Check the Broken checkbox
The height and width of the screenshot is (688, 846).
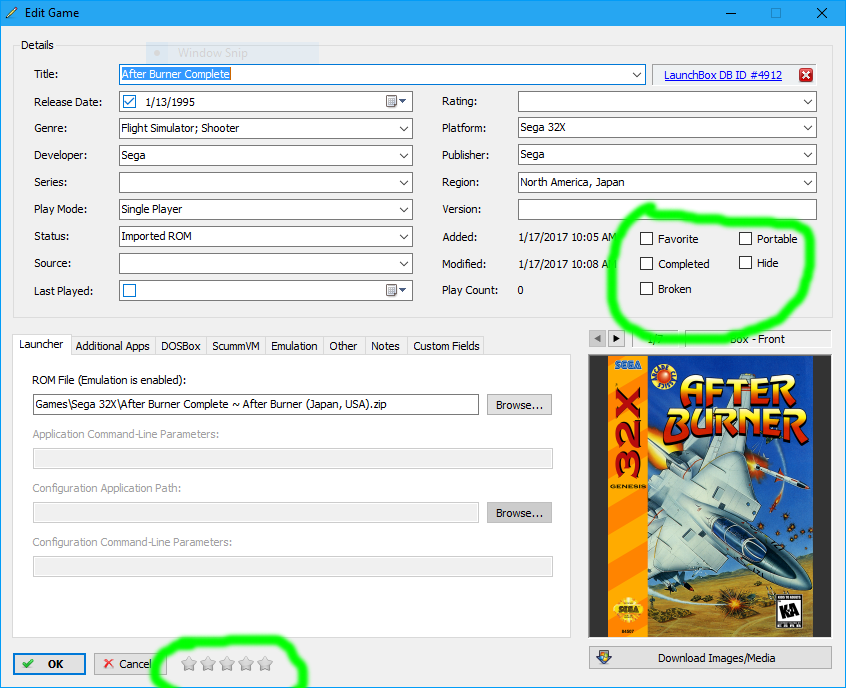click(x=646, y=289)
